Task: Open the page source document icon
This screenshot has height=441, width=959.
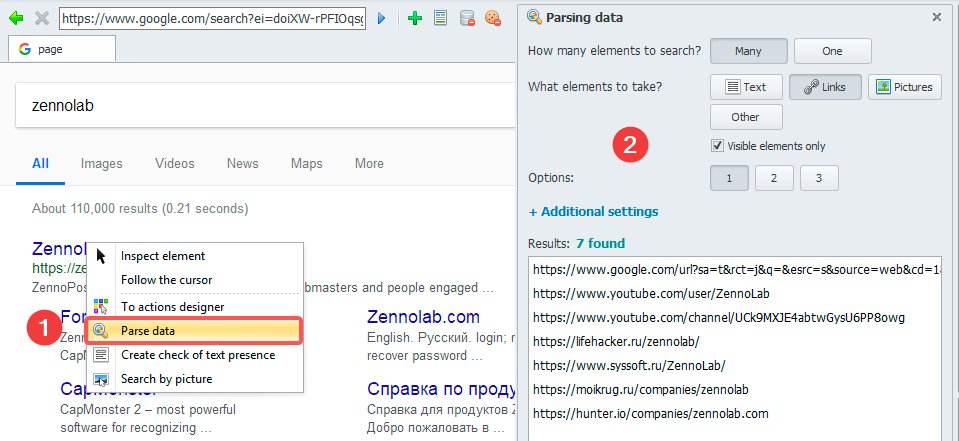Action: 440,18
